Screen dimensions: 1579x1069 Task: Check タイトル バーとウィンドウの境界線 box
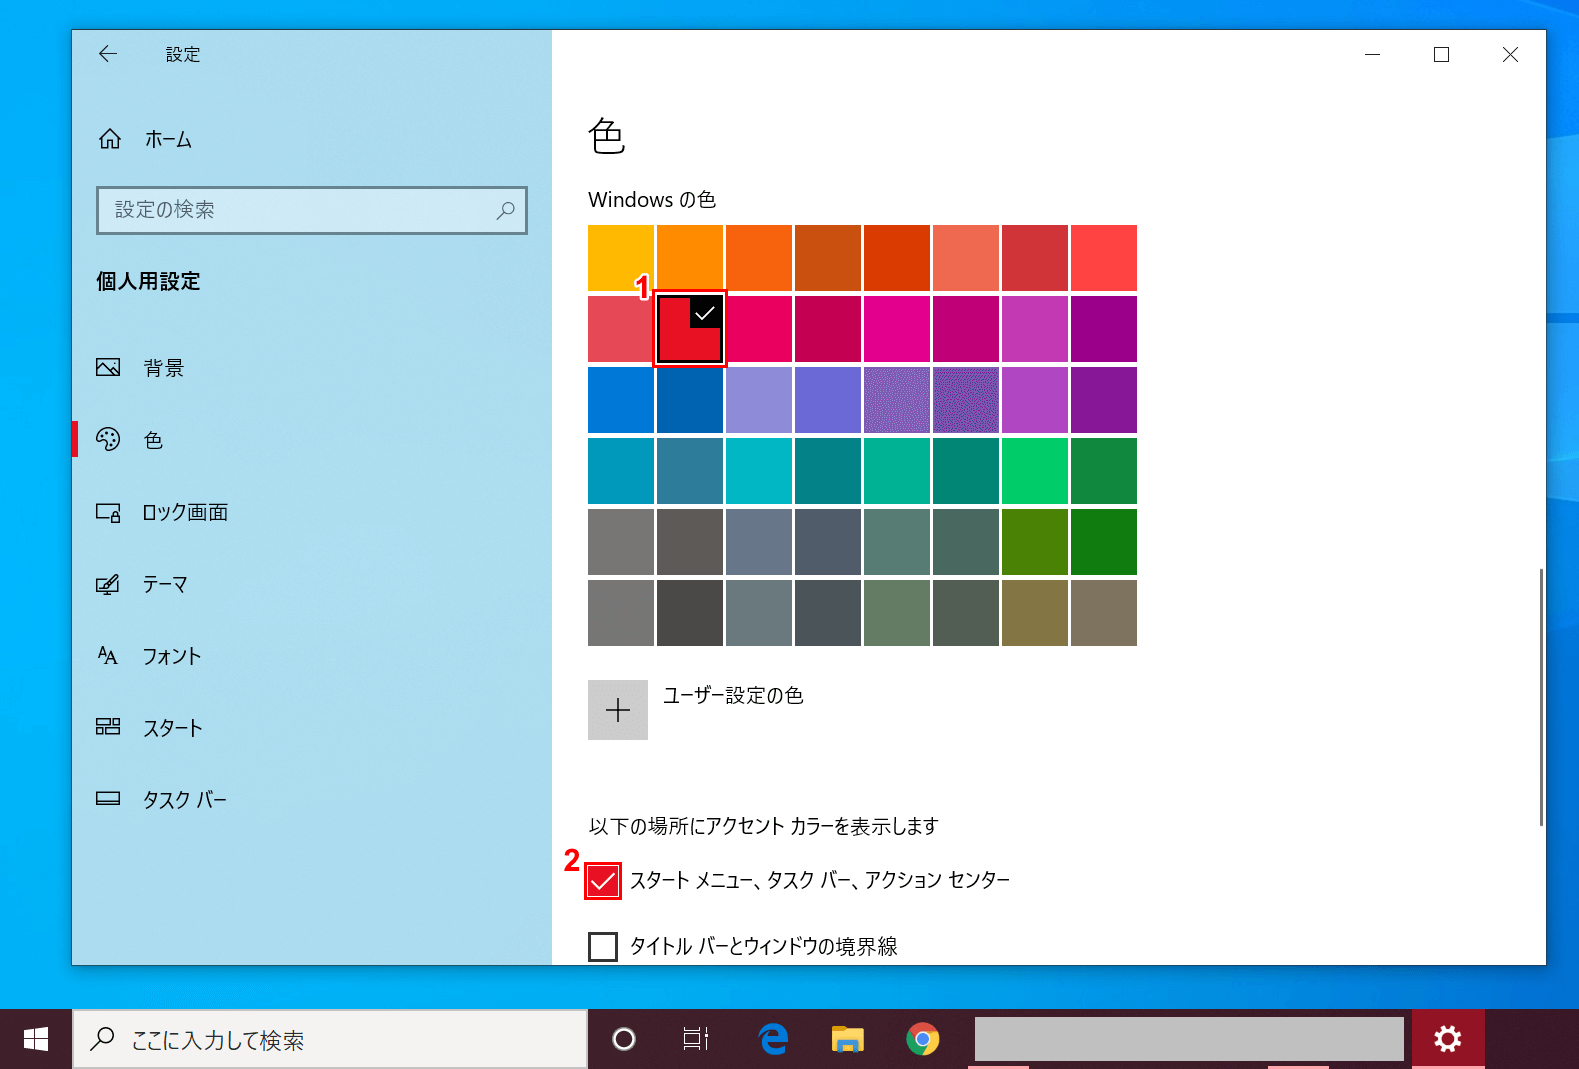[x=603, y=946]
